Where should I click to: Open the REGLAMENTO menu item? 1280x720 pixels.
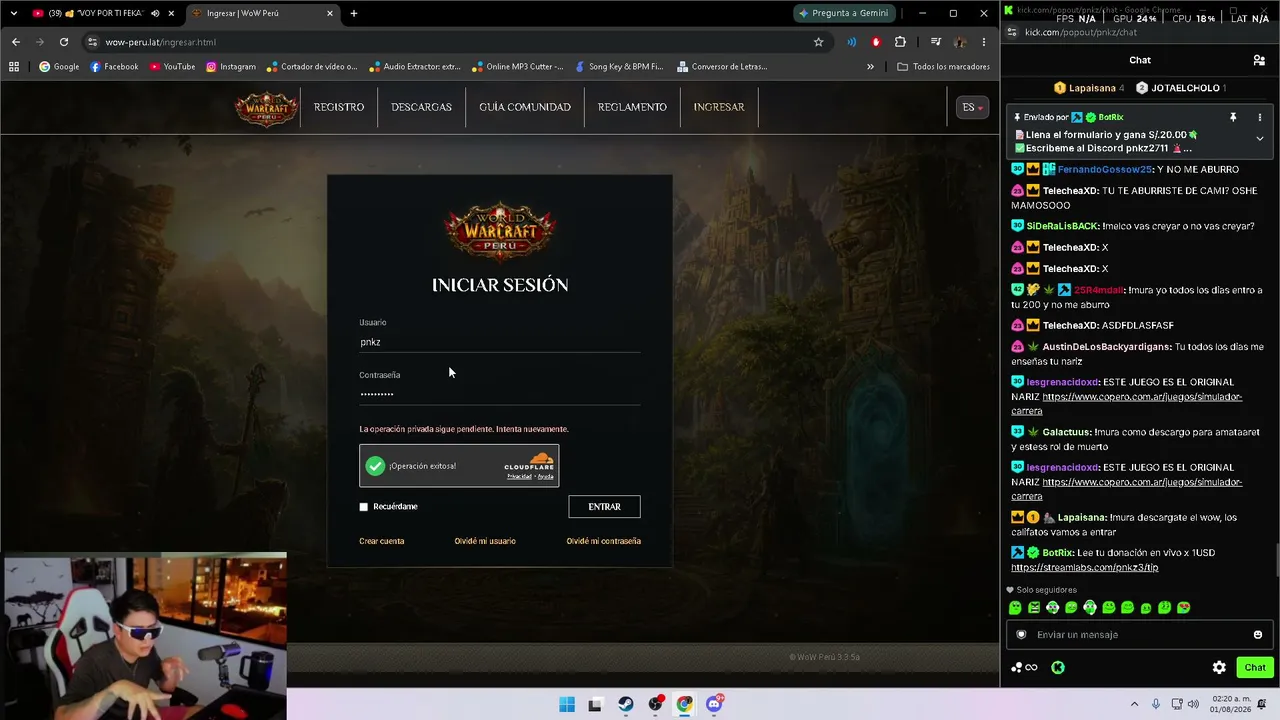pyautogui.click(x=632, y=107)
